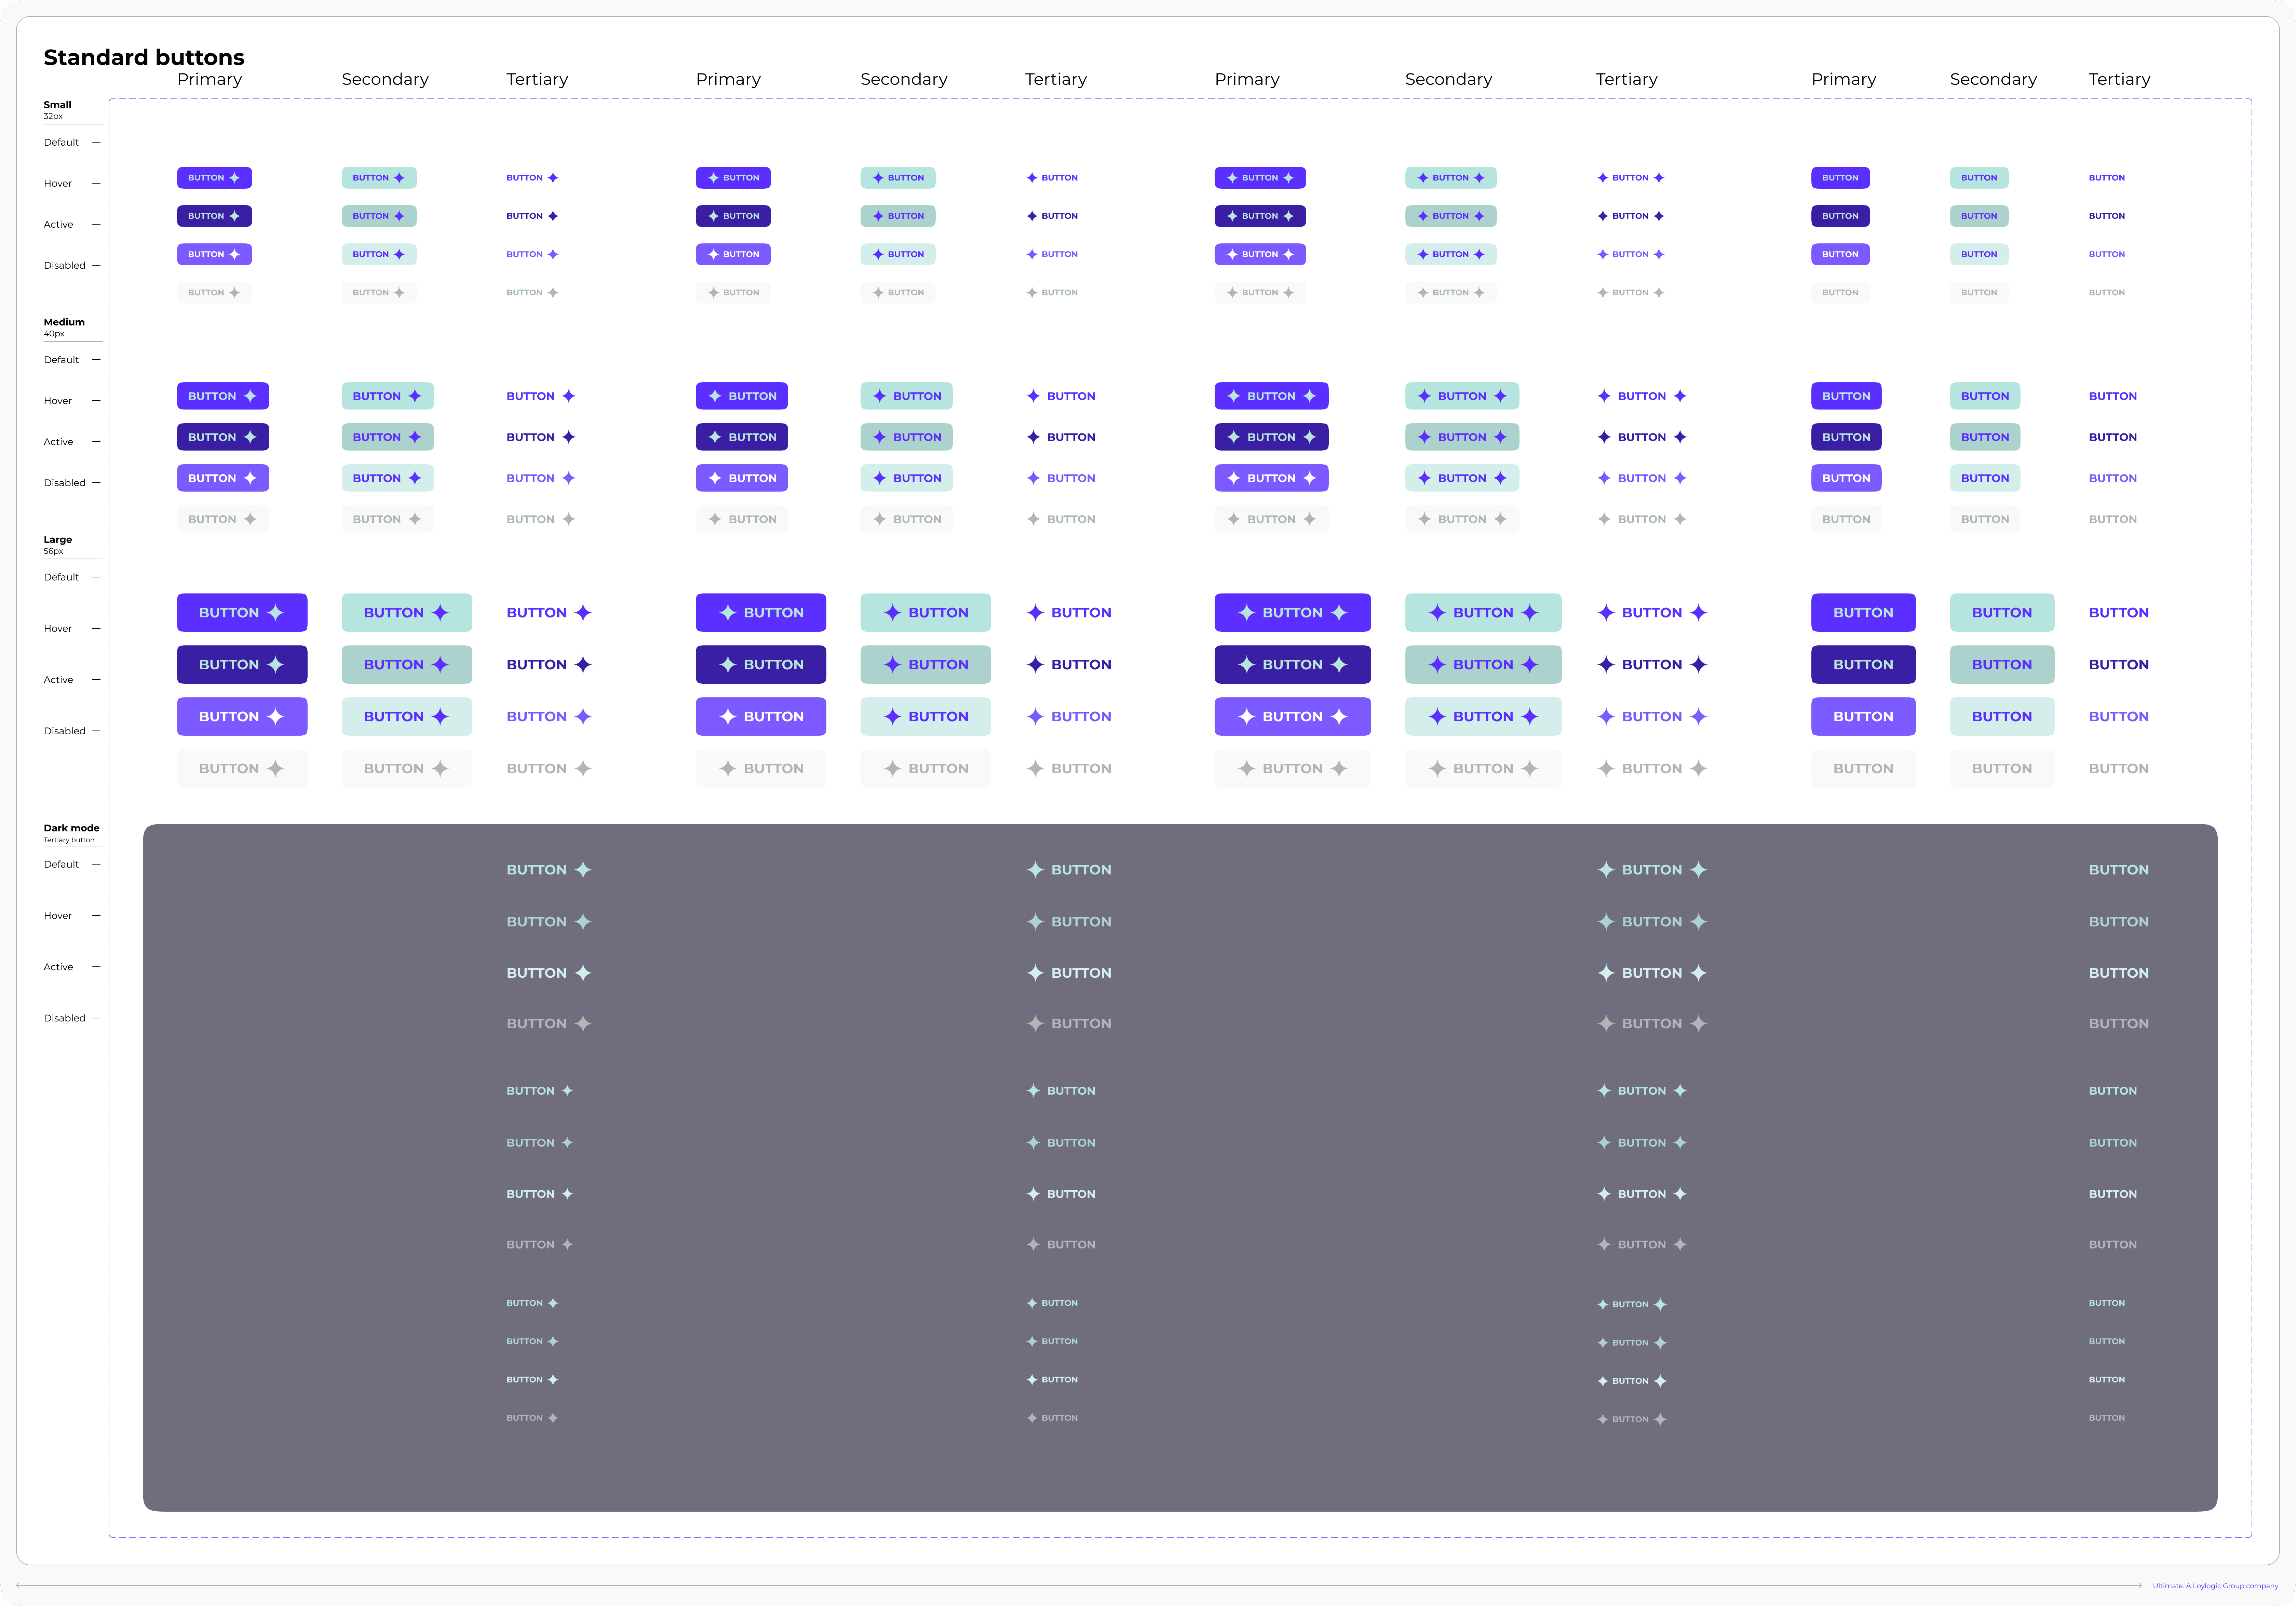Select the Standard buttons heading
This screenshot has height=1606, width=2296.
click(x=144, y=57)
